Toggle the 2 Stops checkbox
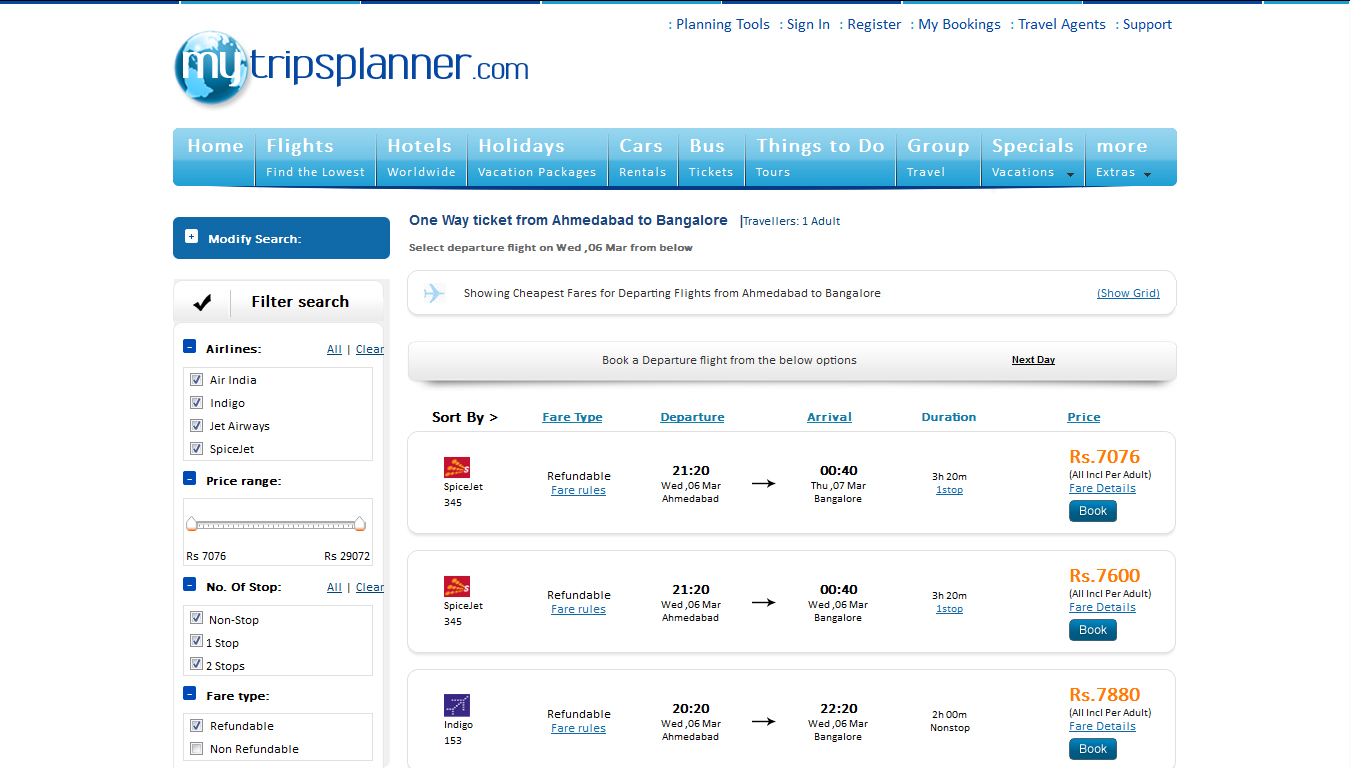The height and width of the screenshot is (768, 1350). [x=196, y=664]
